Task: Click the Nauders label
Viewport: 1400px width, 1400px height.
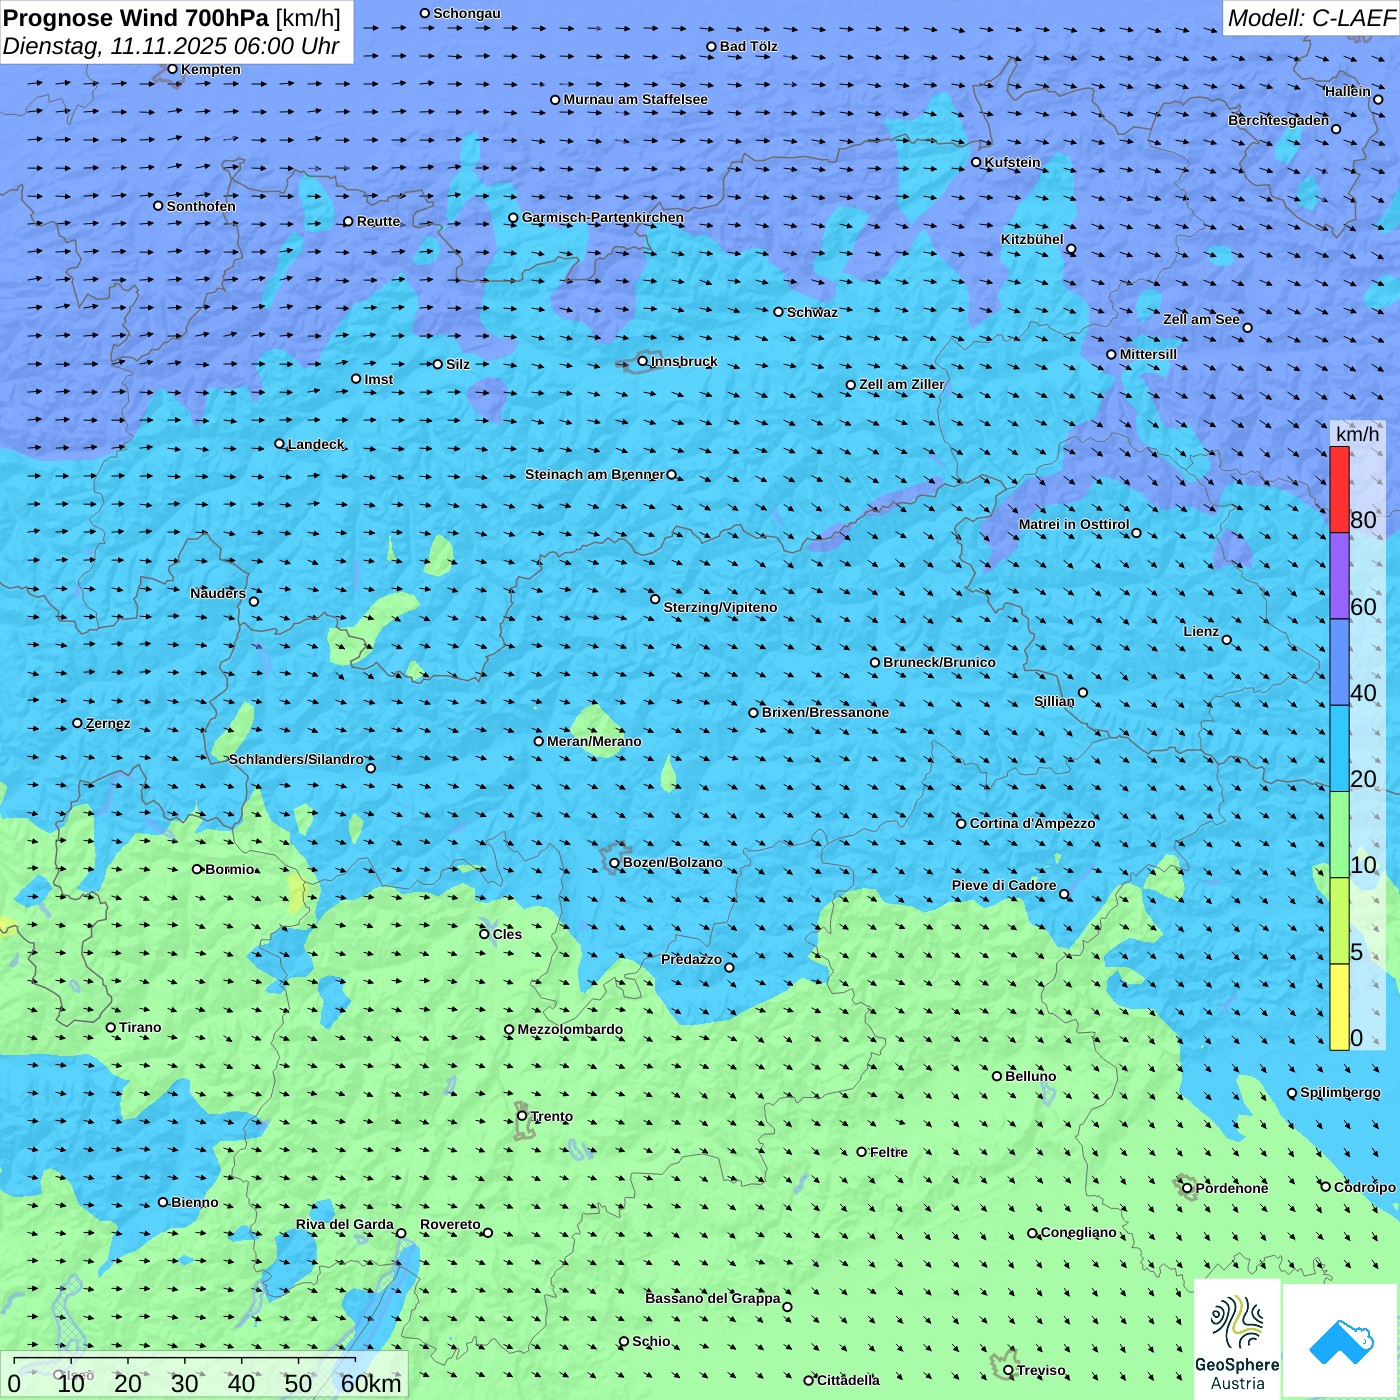Action: tap(218, 593)
